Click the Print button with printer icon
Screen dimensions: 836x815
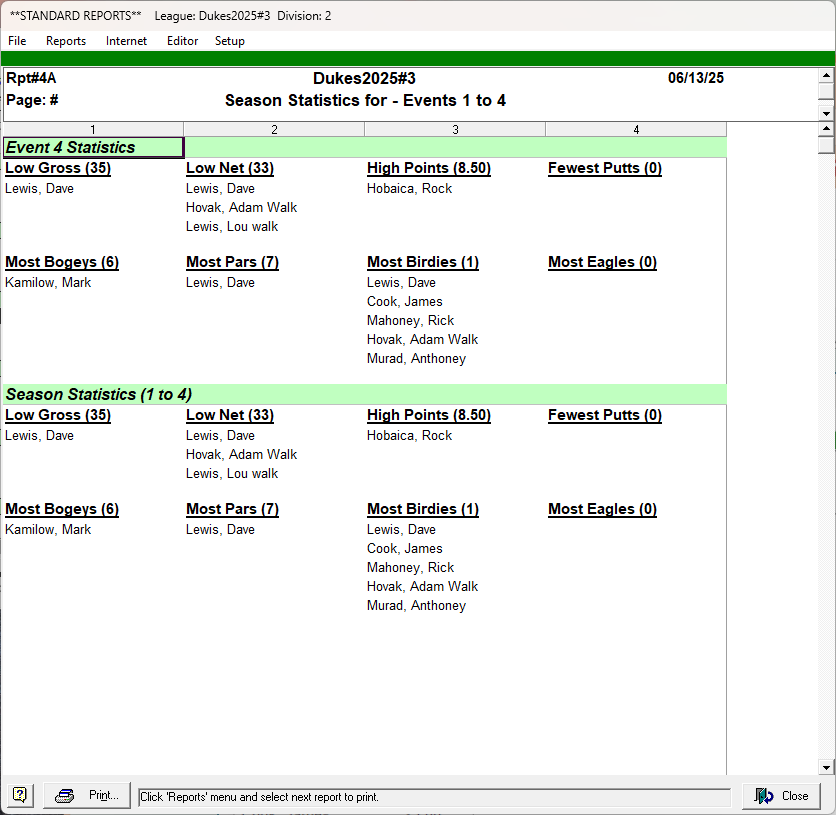(x=87, y=796)
